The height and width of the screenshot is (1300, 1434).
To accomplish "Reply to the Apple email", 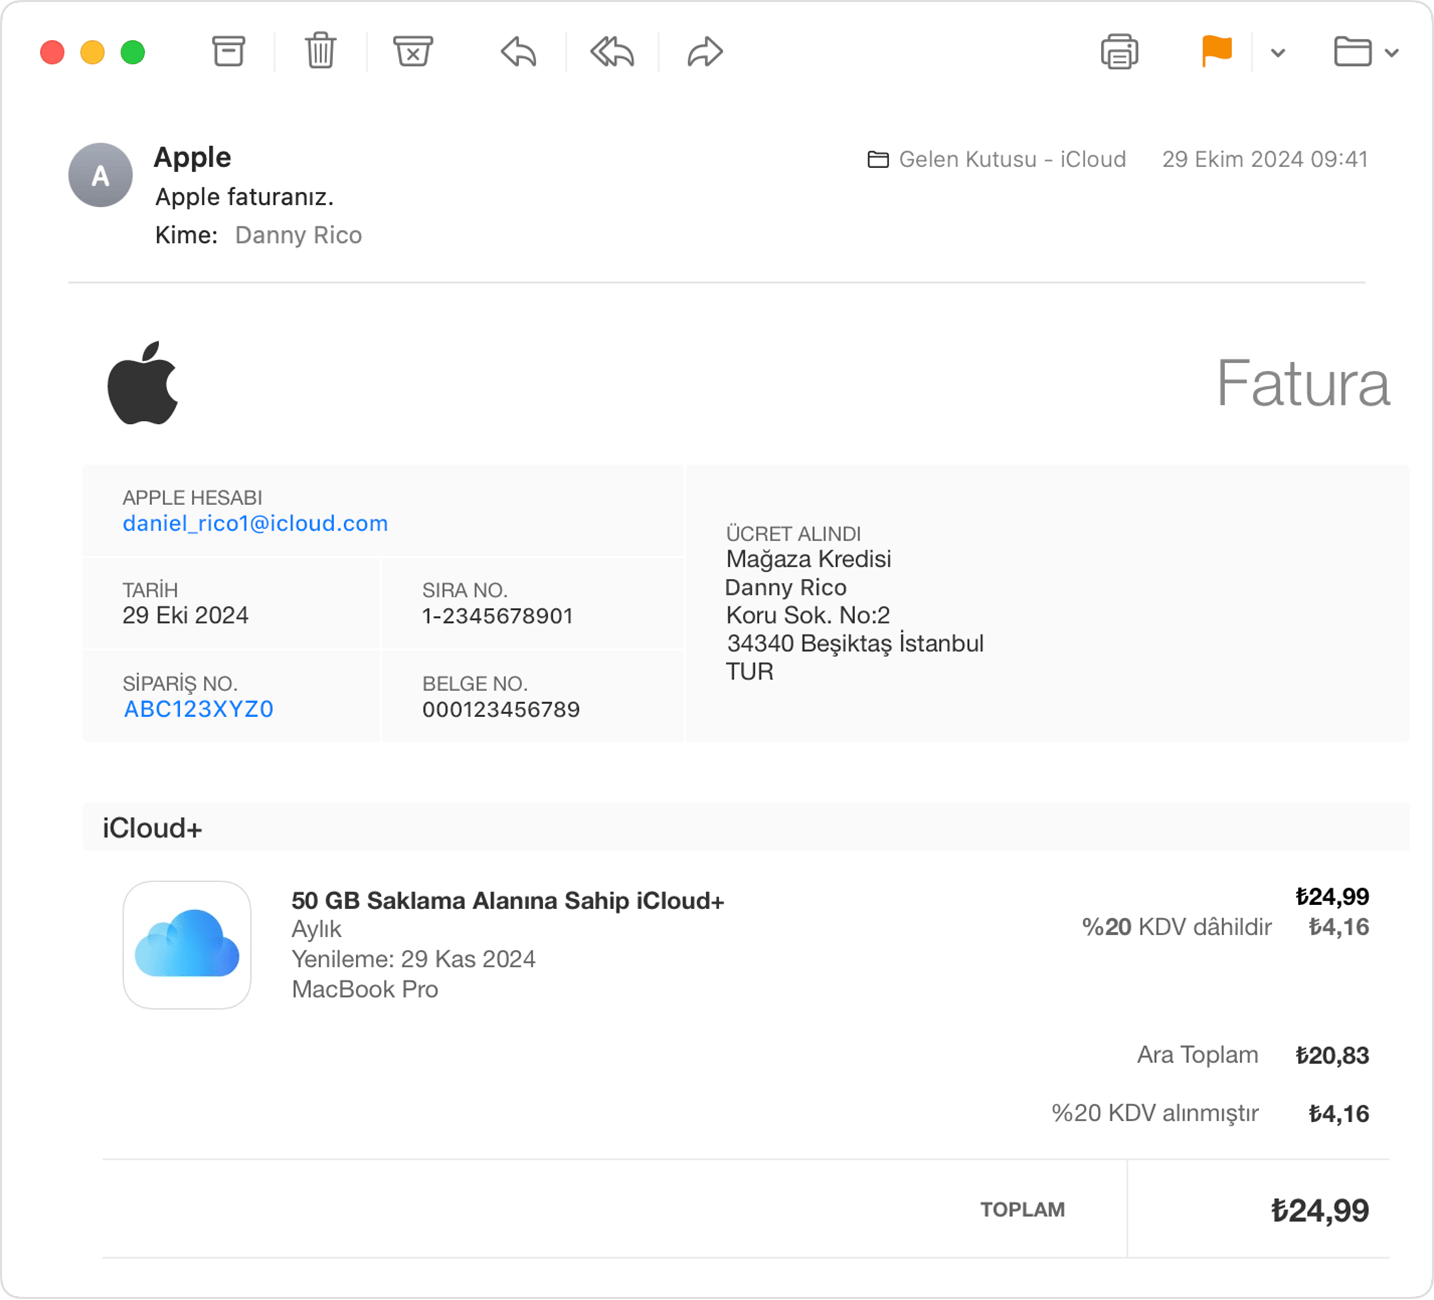I will [x=518, y=51].
